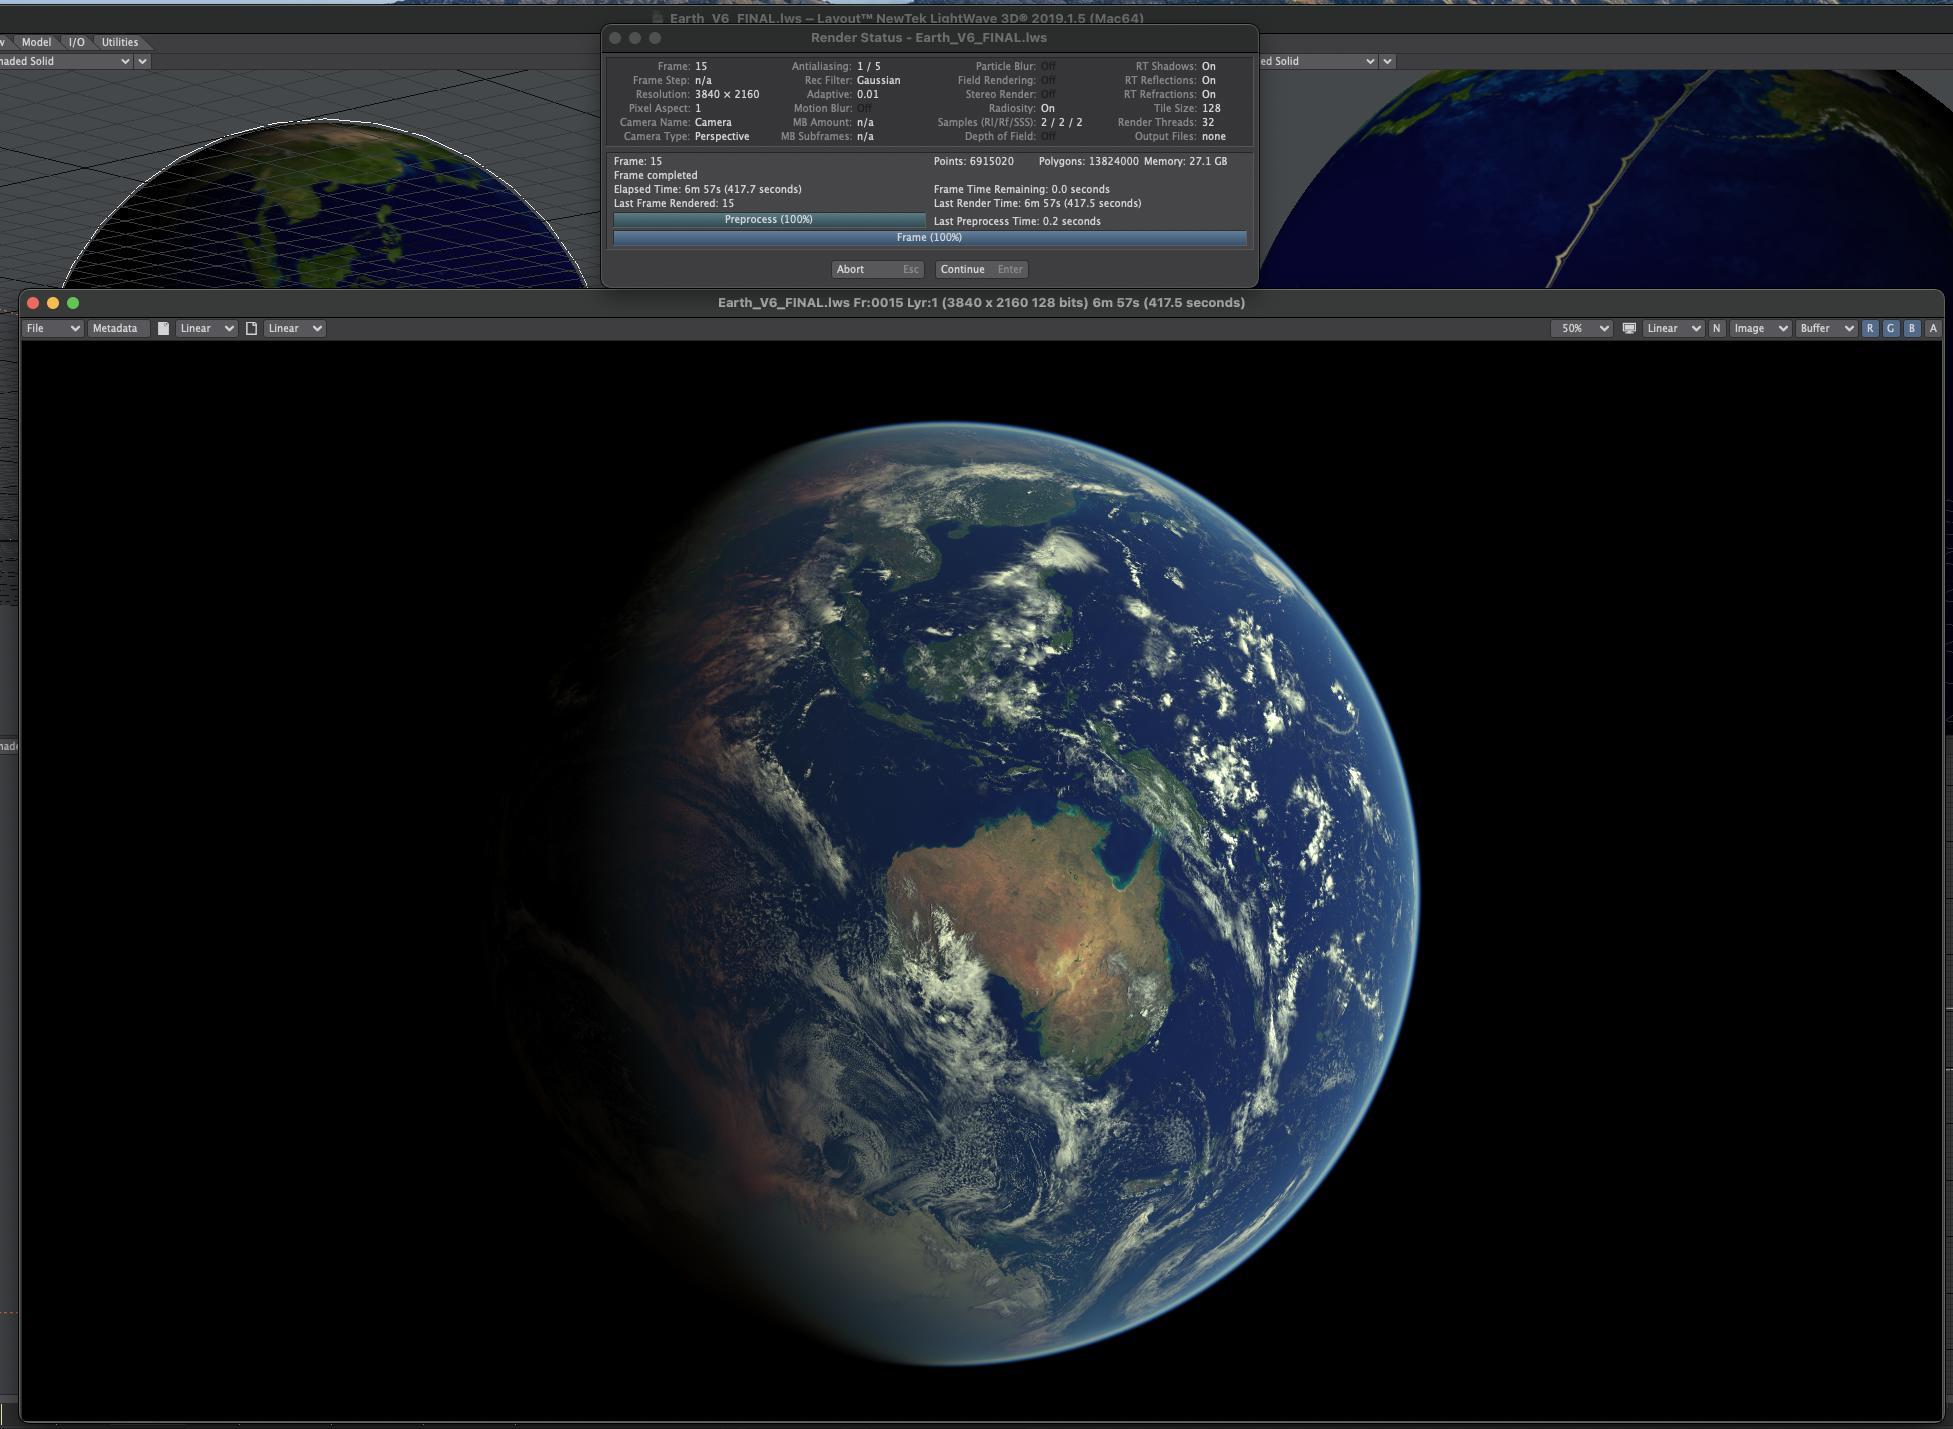Viewport: 1953px width, 1429px height.
Task: Open the Image display mode dropdown
Action: 1760,328
